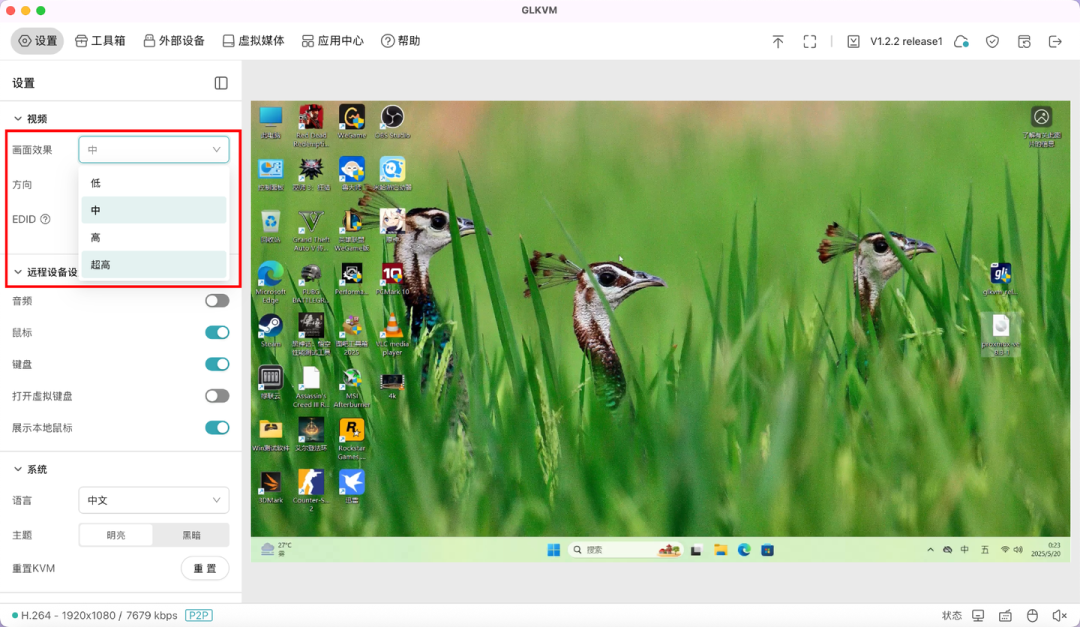Open the 语言 language dropdown
Screen dimensions: 1080x627
coord(153,500)
